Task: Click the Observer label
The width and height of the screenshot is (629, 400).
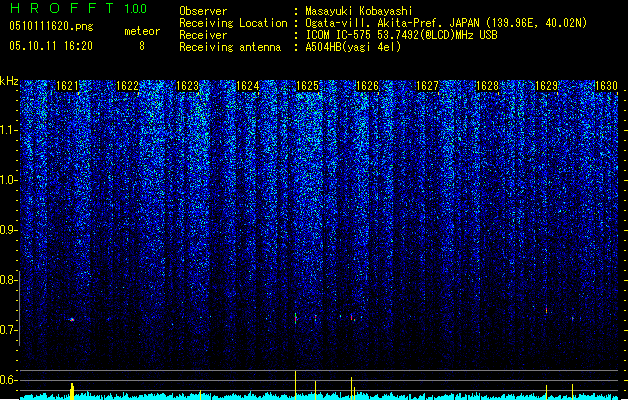Action: pos(203,11)
